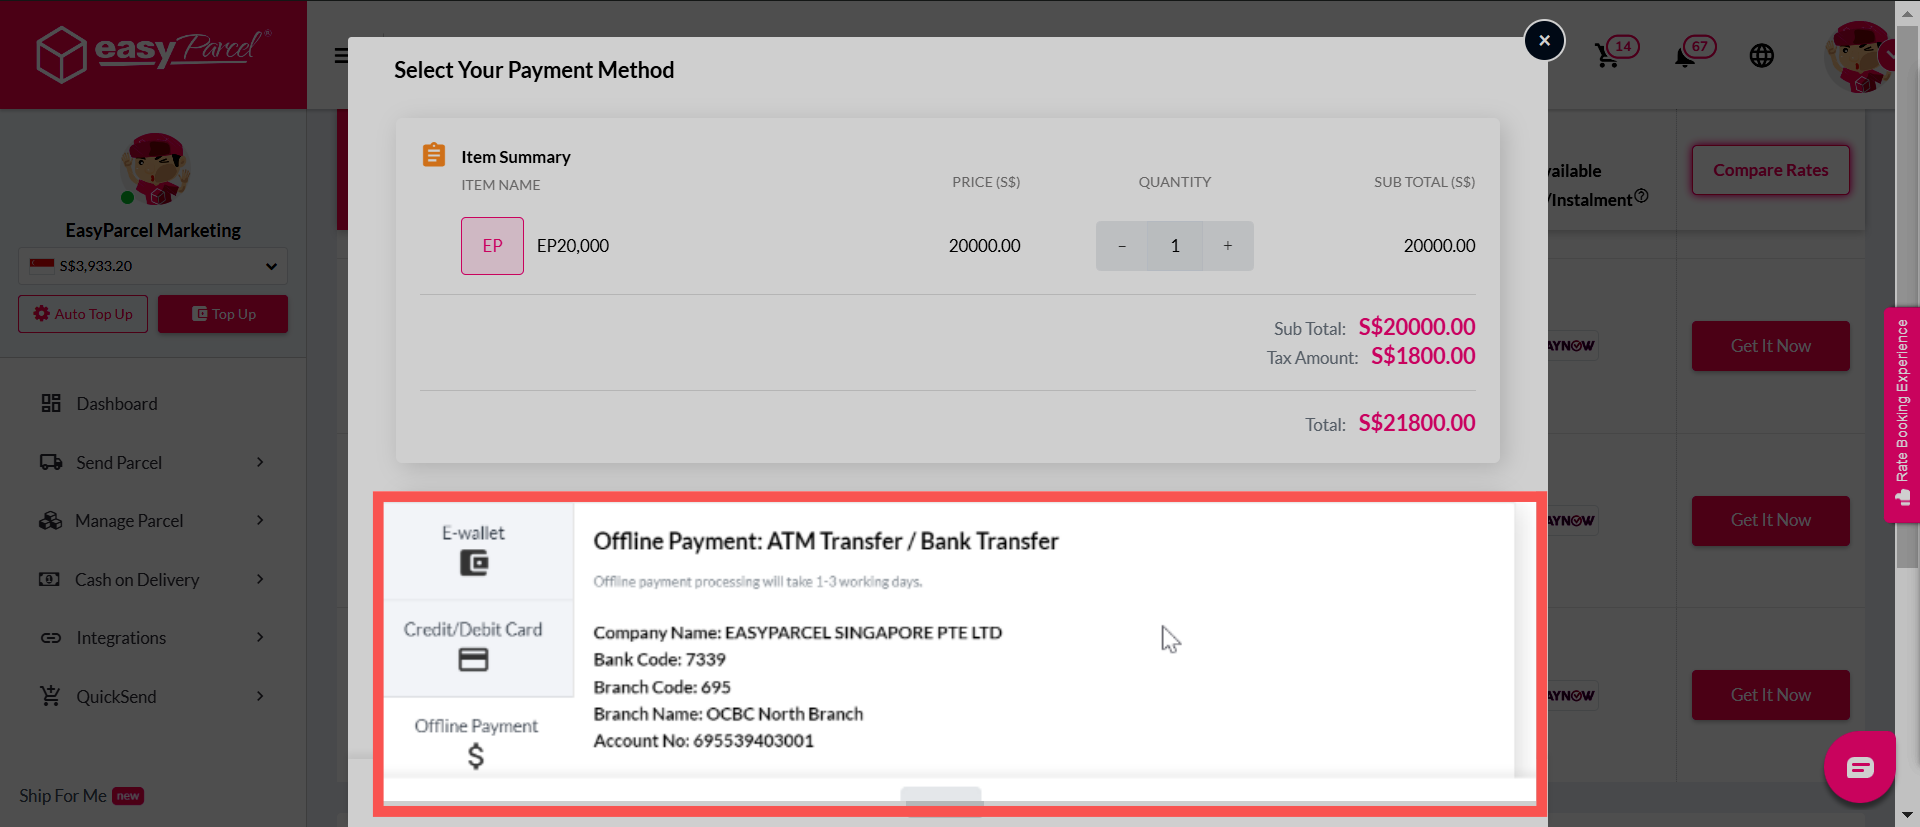The image size is (1920, 827).
Task: Select the Offline Payment tab
Action: pyautogui.click(x=479, y=736)
